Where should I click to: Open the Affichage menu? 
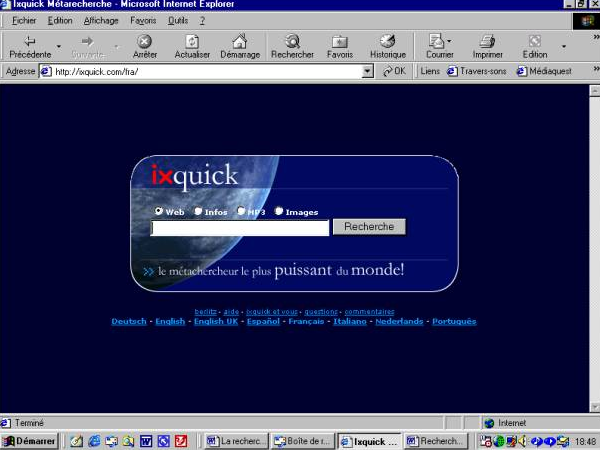[x=101, y=21]
